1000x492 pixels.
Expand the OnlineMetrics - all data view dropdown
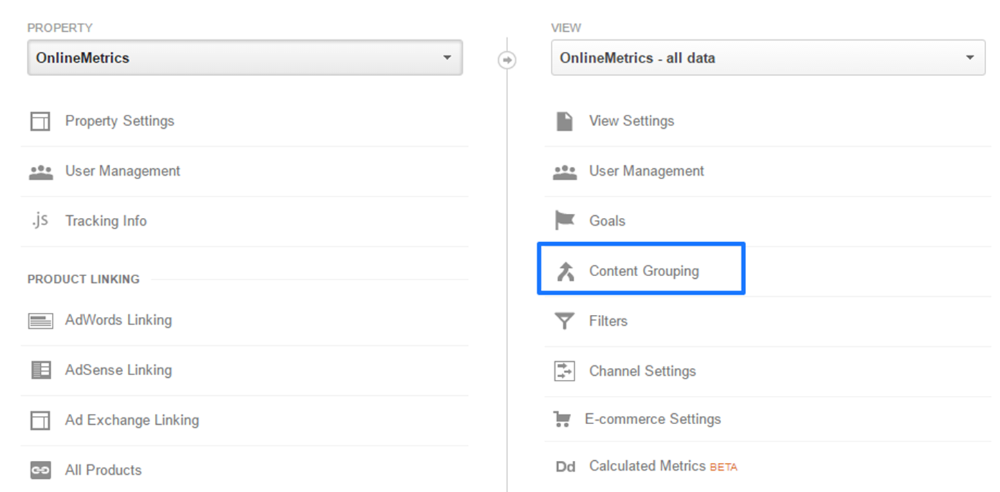[x=768, y=58]
